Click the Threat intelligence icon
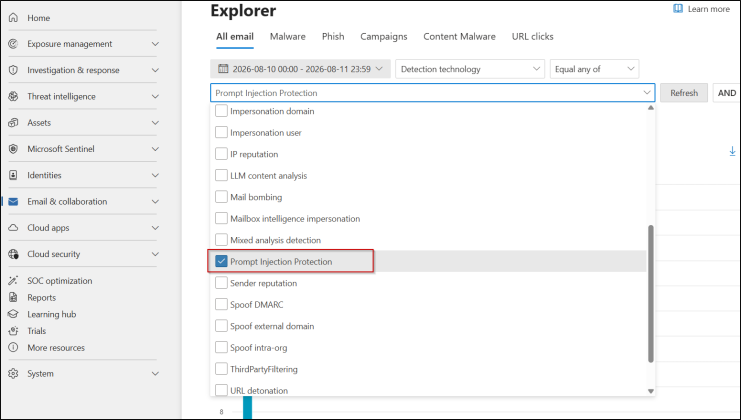Screen dimensions: 741x420 tap(13, 96)
